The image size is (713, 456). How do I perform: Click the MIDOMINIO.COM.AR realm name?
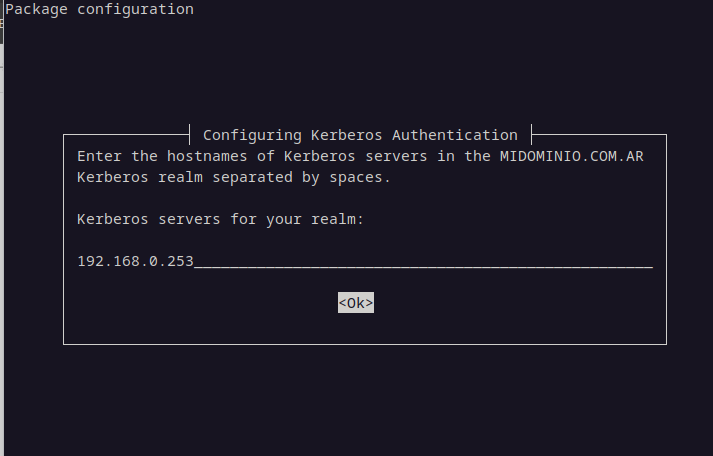click(x=572, y=156)
